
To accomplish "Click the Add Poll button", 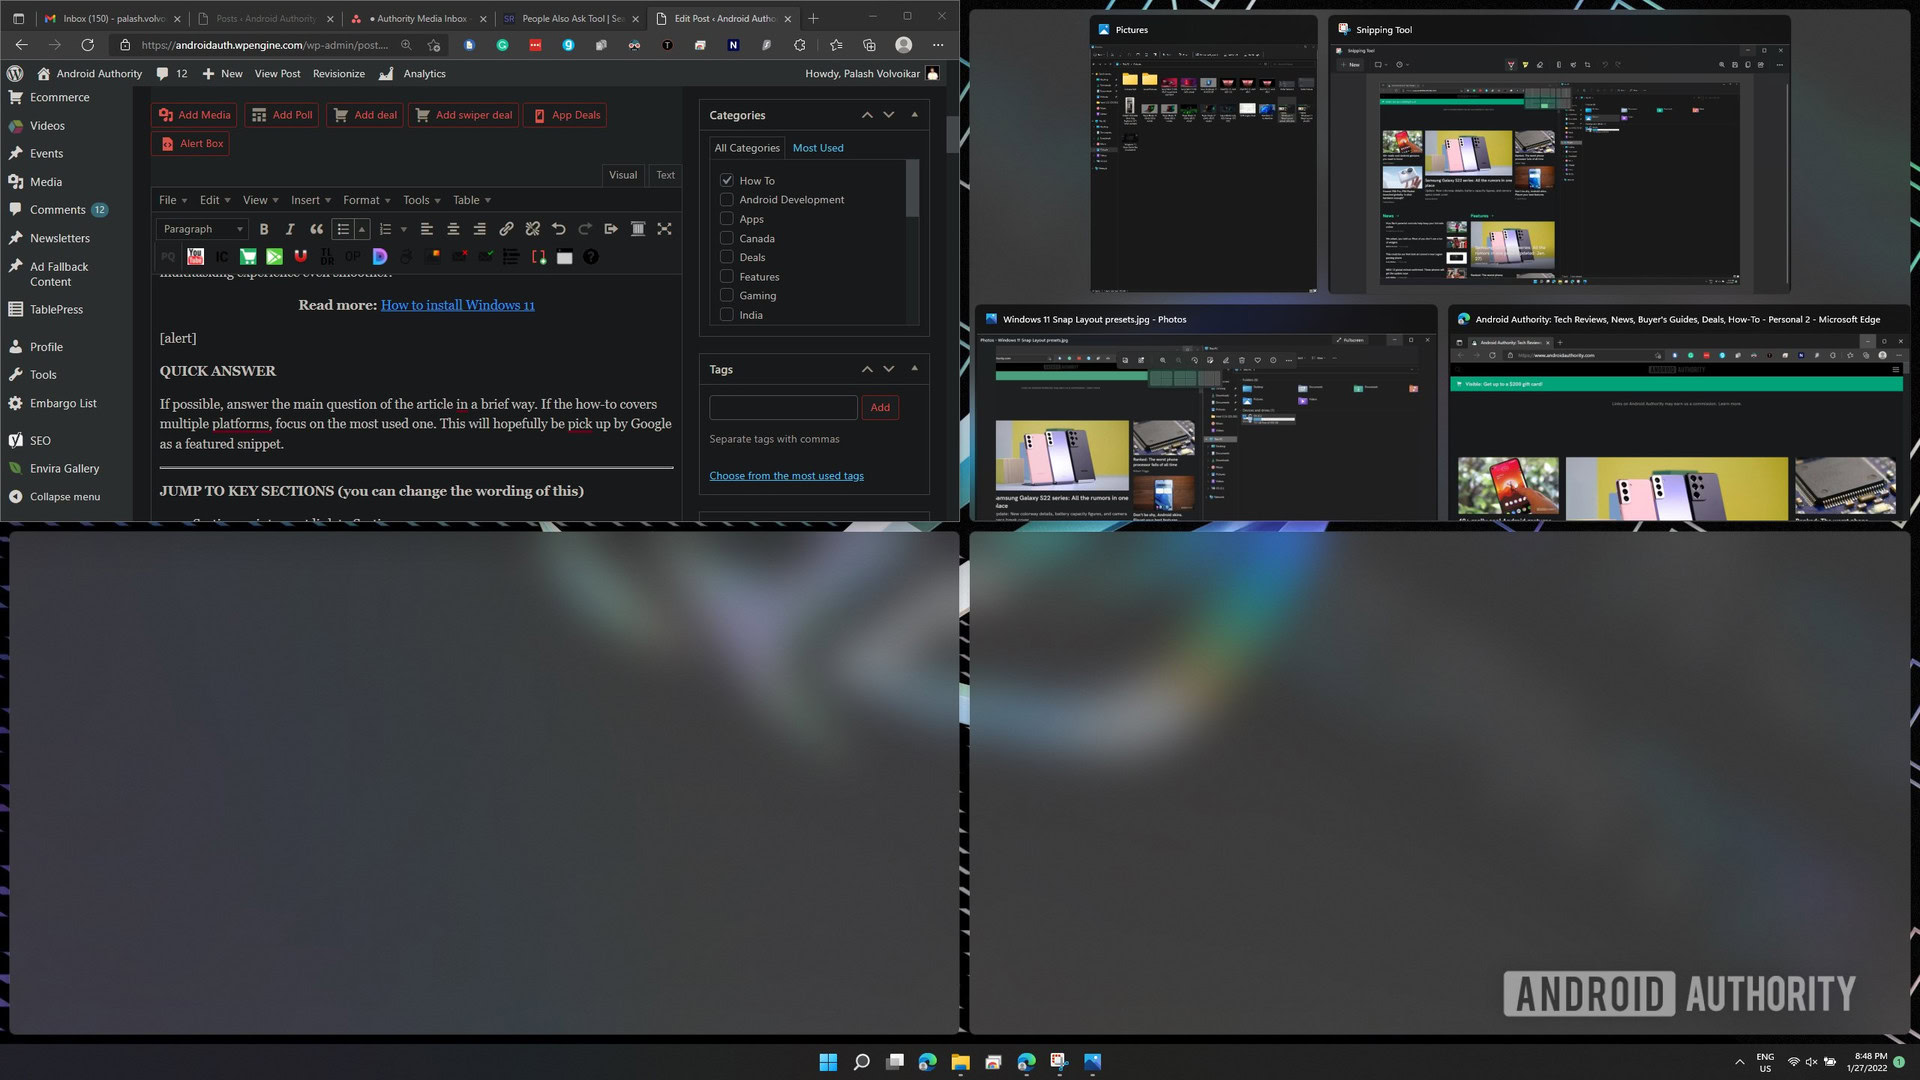I will (x=282, y=115).
